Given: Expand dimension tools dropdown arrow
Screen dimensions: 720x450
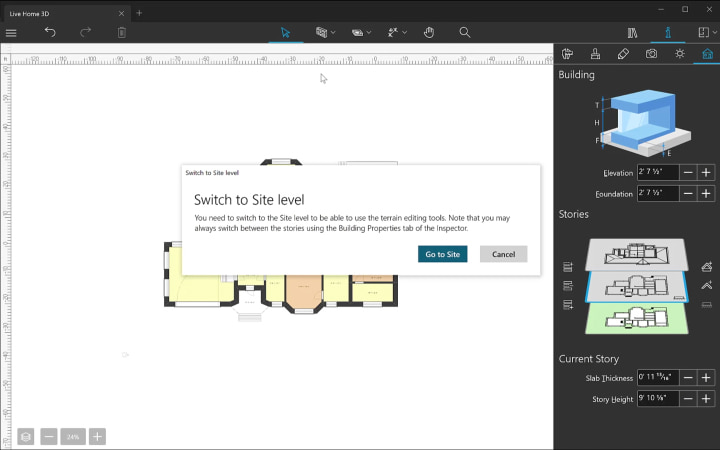Looking at the screenshot, I should pos(405,33).
